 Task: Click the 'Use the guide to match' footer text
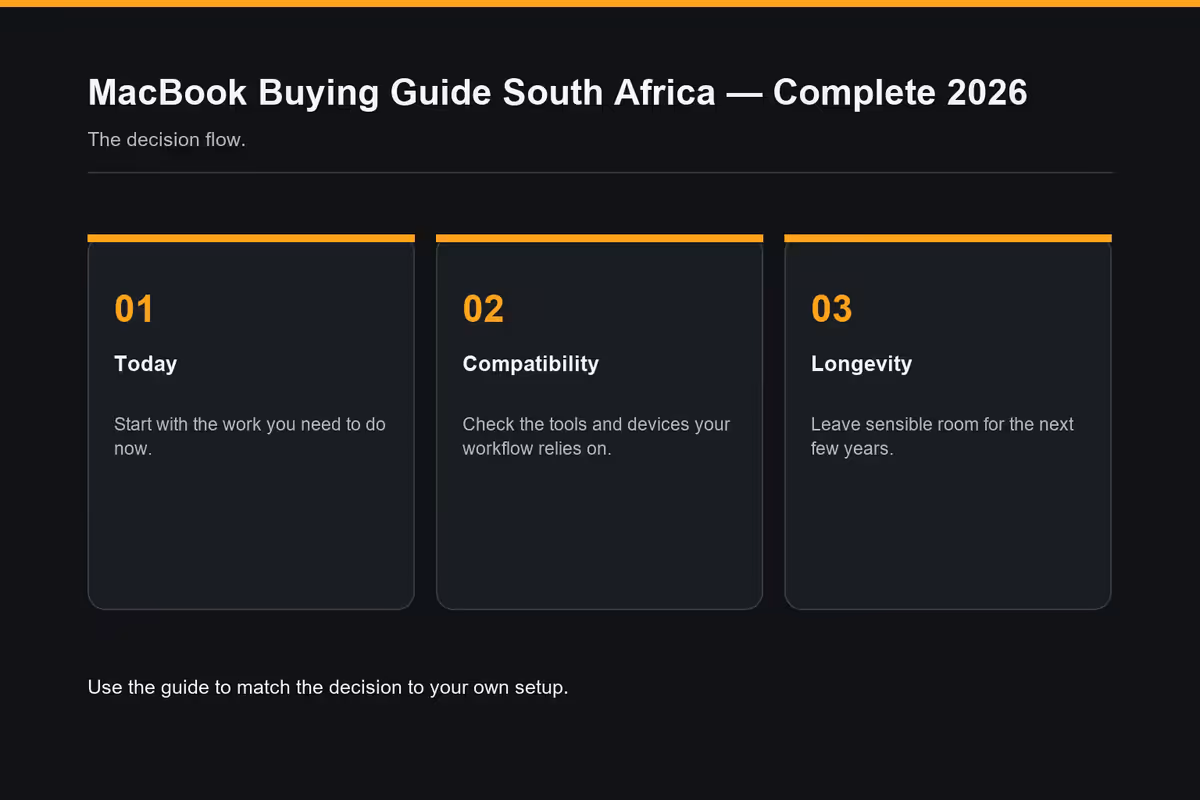pos(328,688)
